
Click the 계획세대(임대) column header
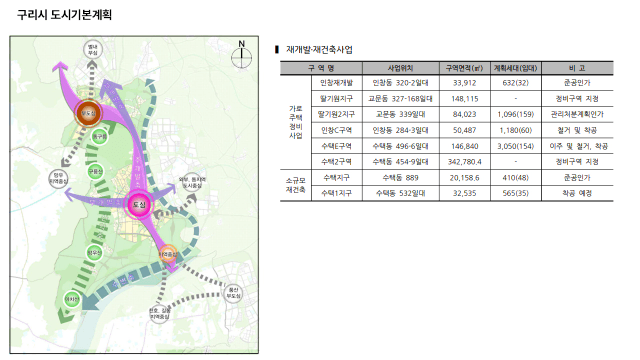coord(516,68)
